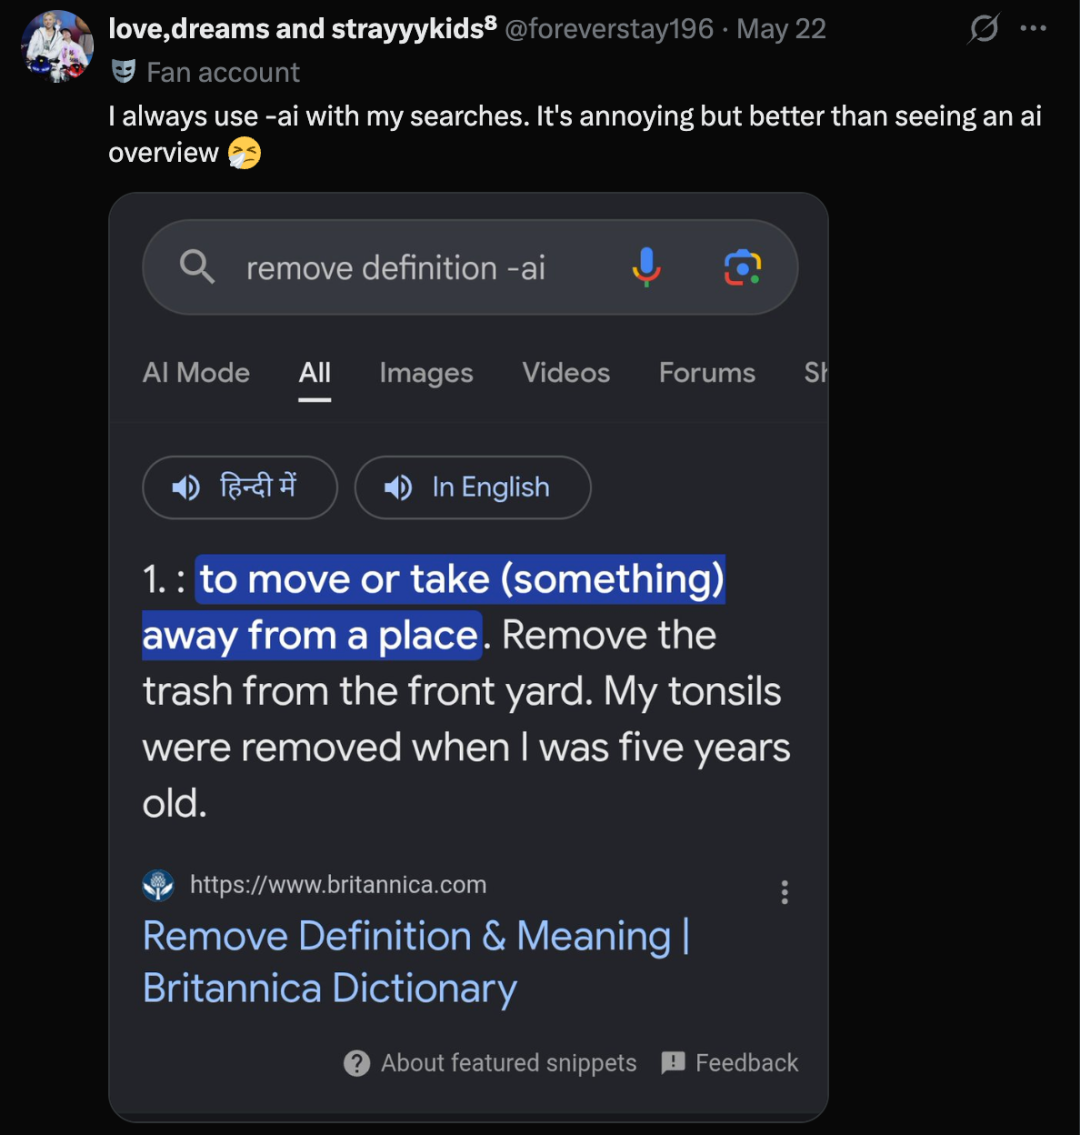This screenshot has height=1135, width=1080.
Task: Select the Images tab
Action: coord(426,373)
